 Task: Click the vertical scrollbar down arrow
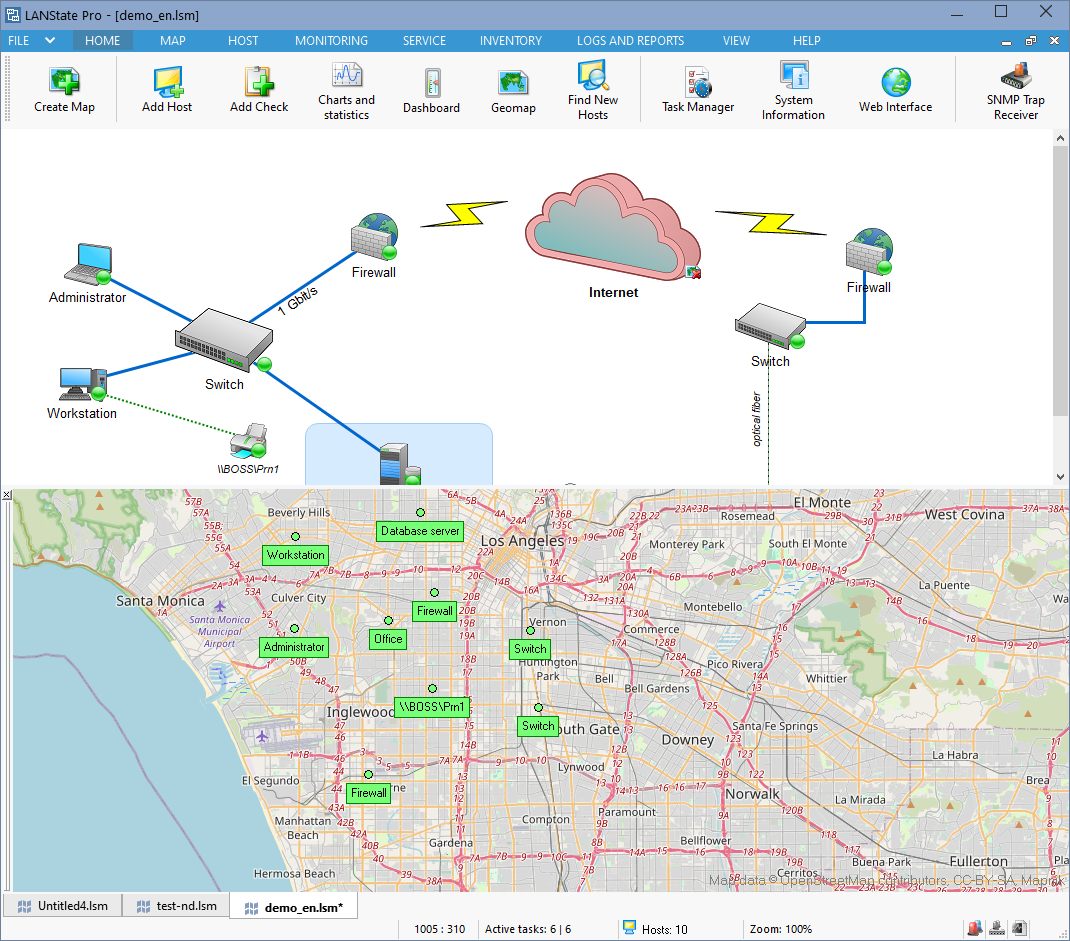click(x=1062, y=476)
